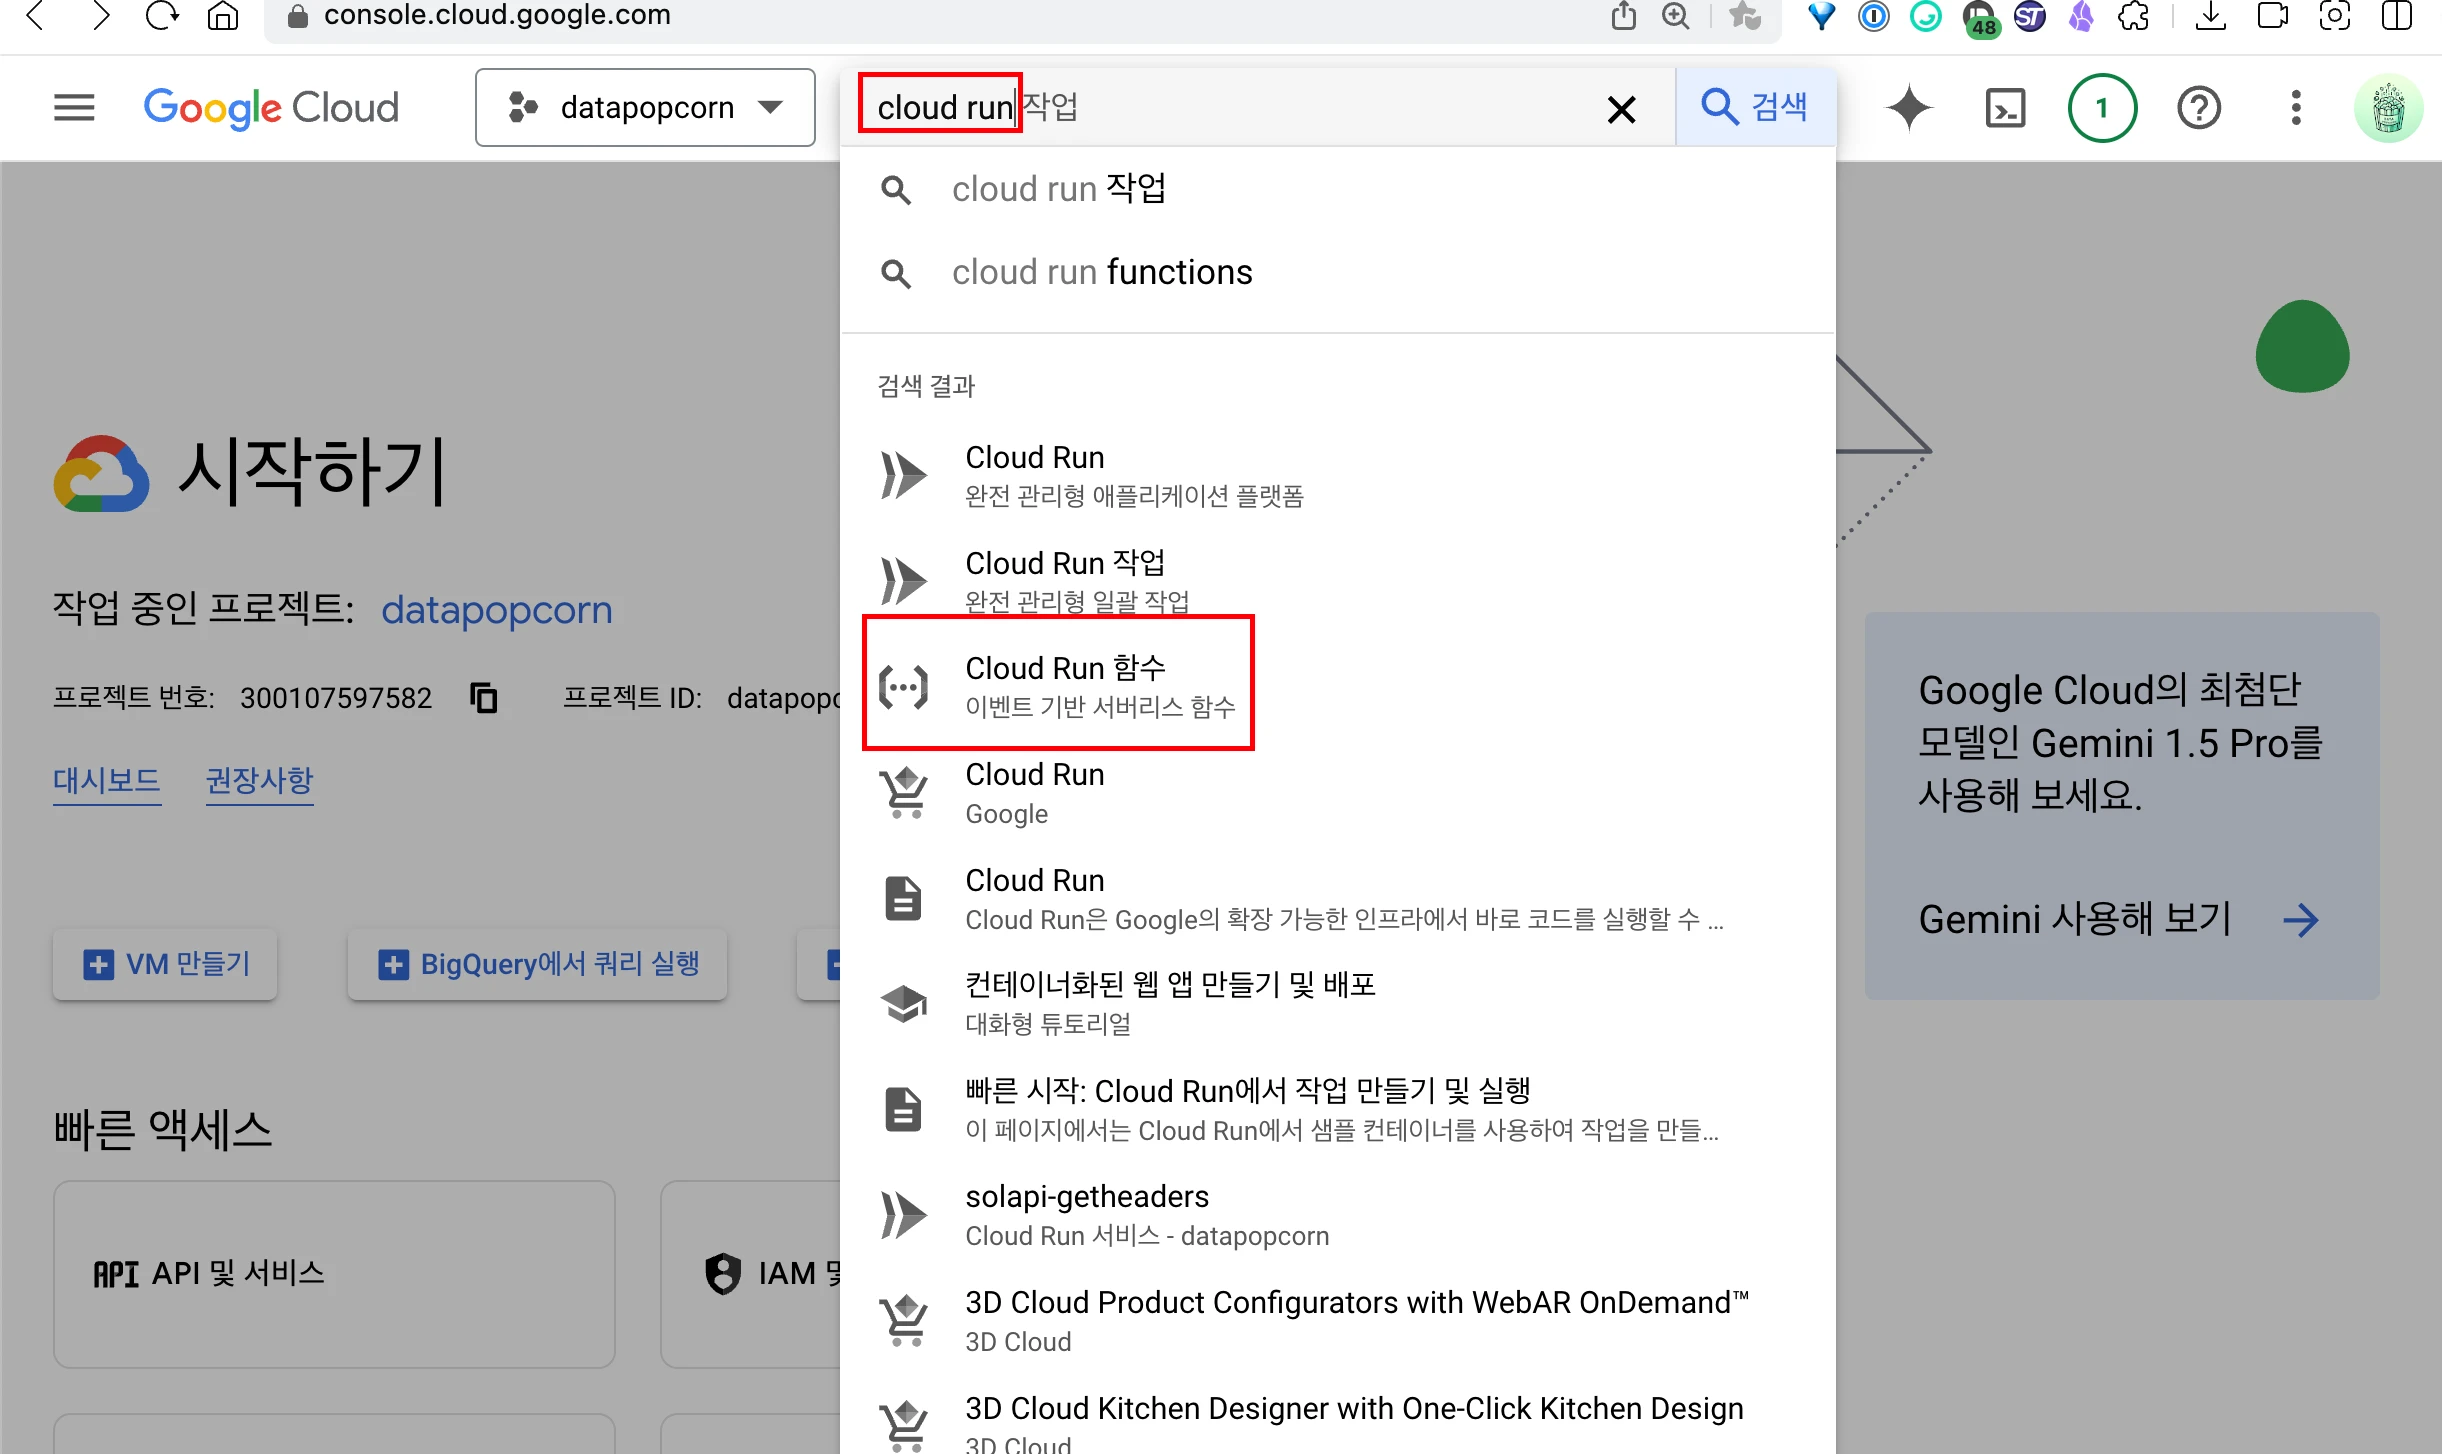Activate the Cloud Shell terminal icon
The image size is (2442, 1454).
click(x=2005, y=108)
